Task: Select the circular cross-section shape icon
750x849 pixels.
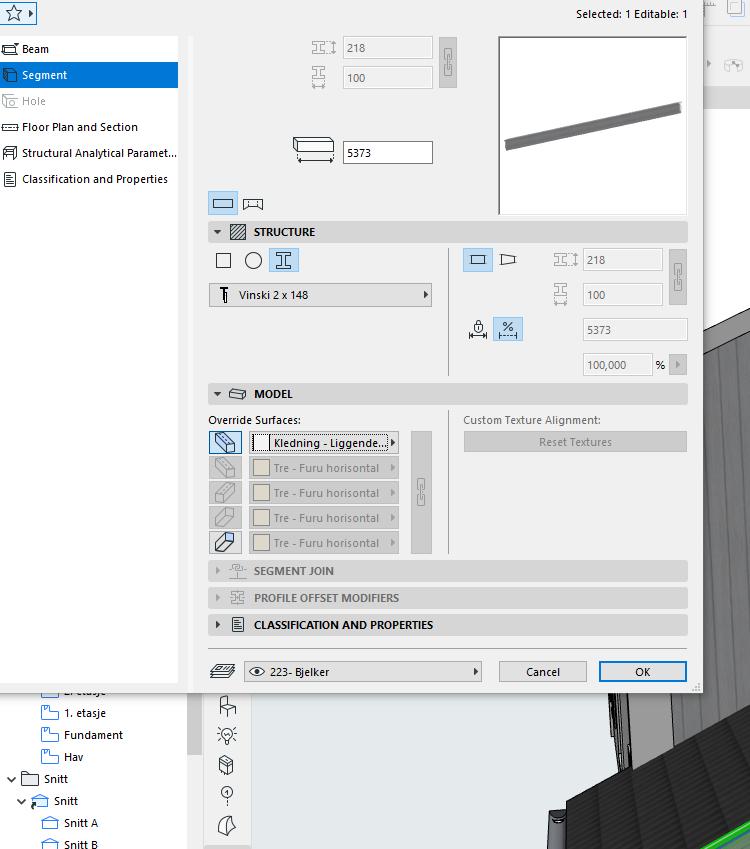Action: (x=254, y=260)
